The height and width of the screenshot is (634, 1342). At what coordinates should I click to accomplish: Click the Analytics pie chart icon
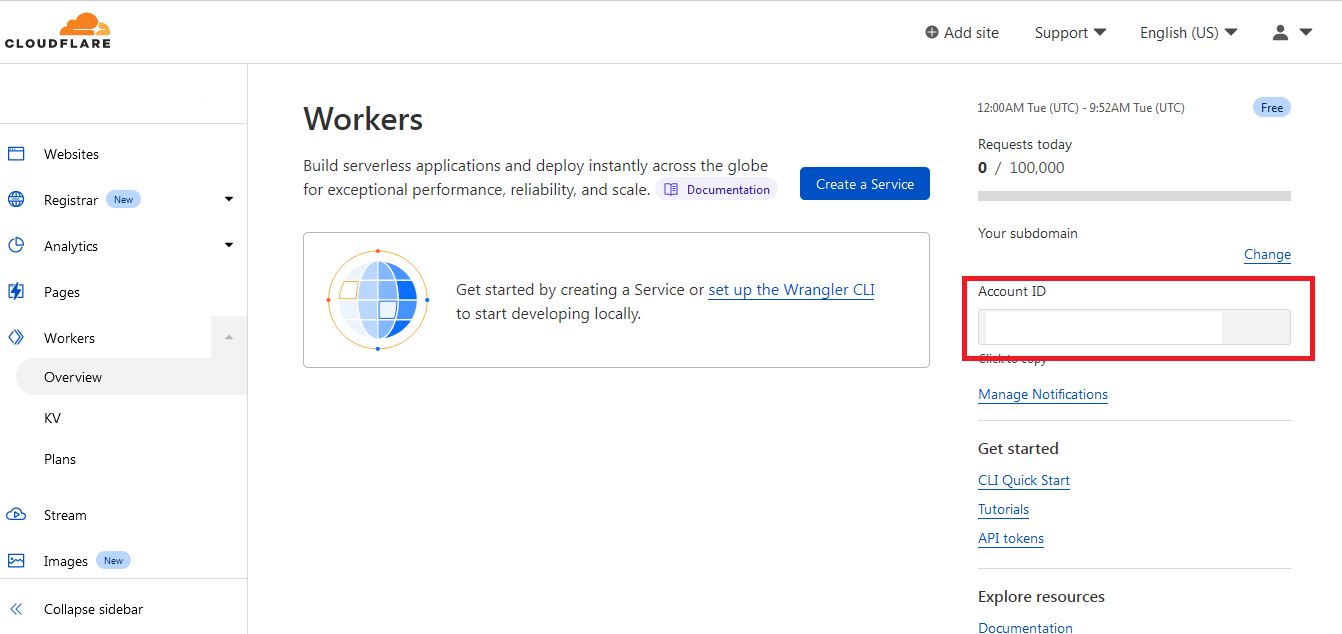[16, 246]
